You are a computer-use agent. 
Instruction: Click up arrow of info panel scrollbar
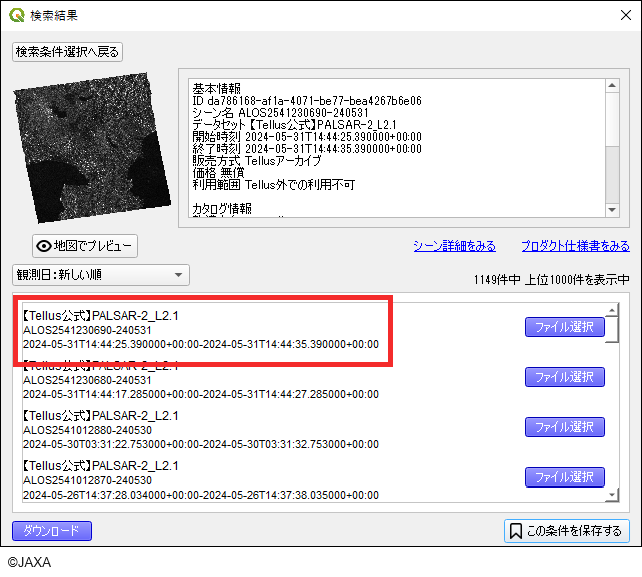612,85
